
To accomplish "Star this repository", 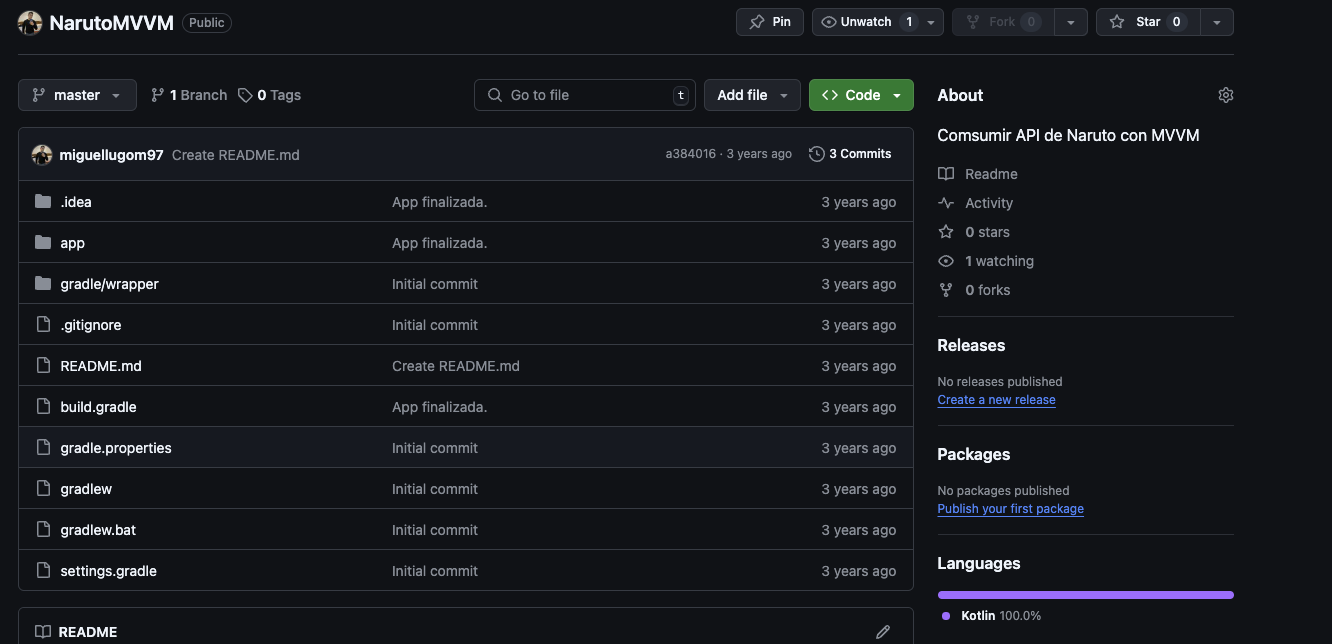I will point(1147,22).
